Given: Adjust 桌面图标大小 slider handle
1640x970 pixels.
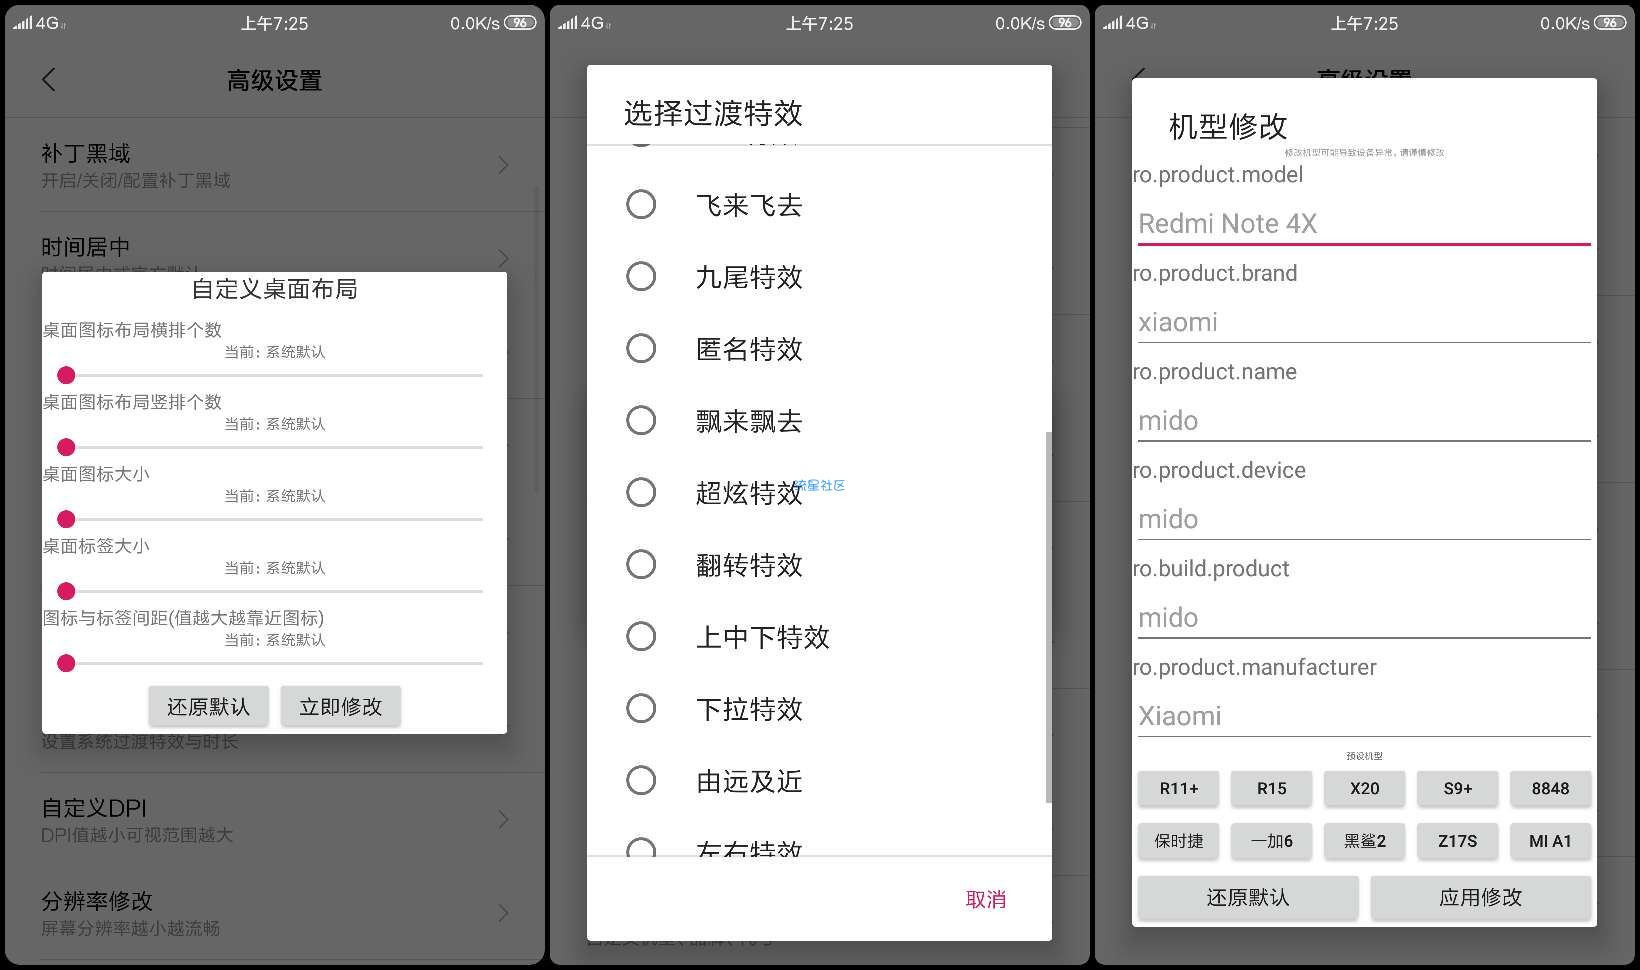Looking at the screenshot, I should point(66,519).
